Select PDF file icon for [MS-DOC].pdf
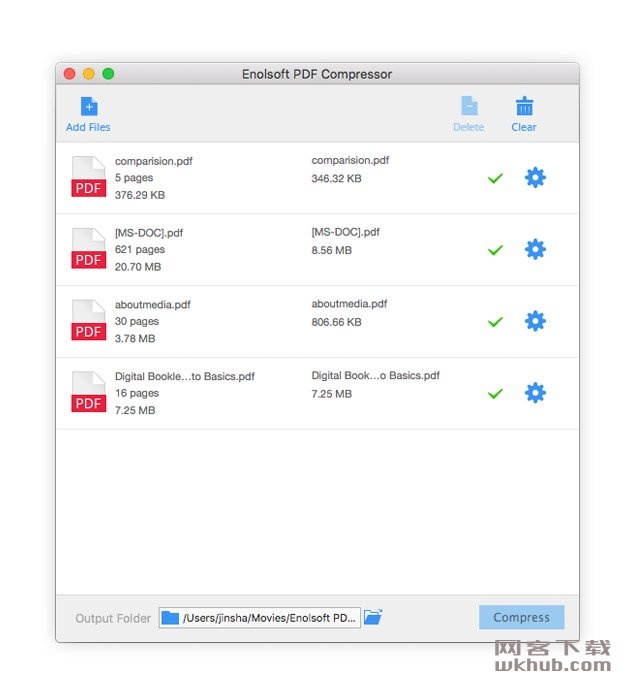The width and height of the screenshot is (636, 691). pyautogui.click(x=89, y=249)
